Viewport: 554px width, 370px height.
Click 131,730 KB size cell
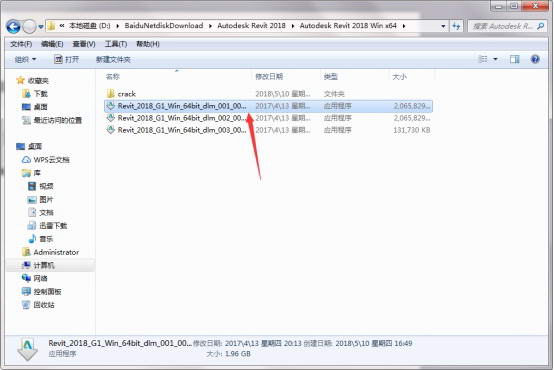pyautogui.click(x=412, y=130)
